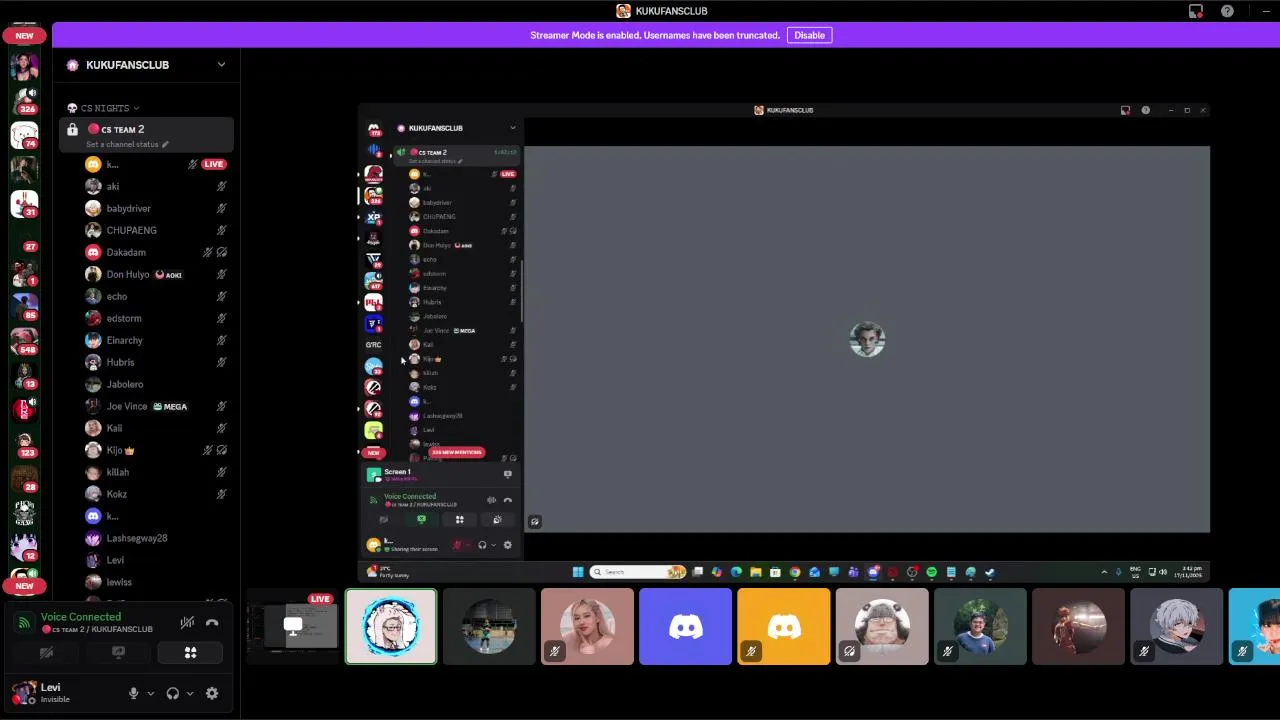
Task: Deafen with the headphones button
Action: 173,693
